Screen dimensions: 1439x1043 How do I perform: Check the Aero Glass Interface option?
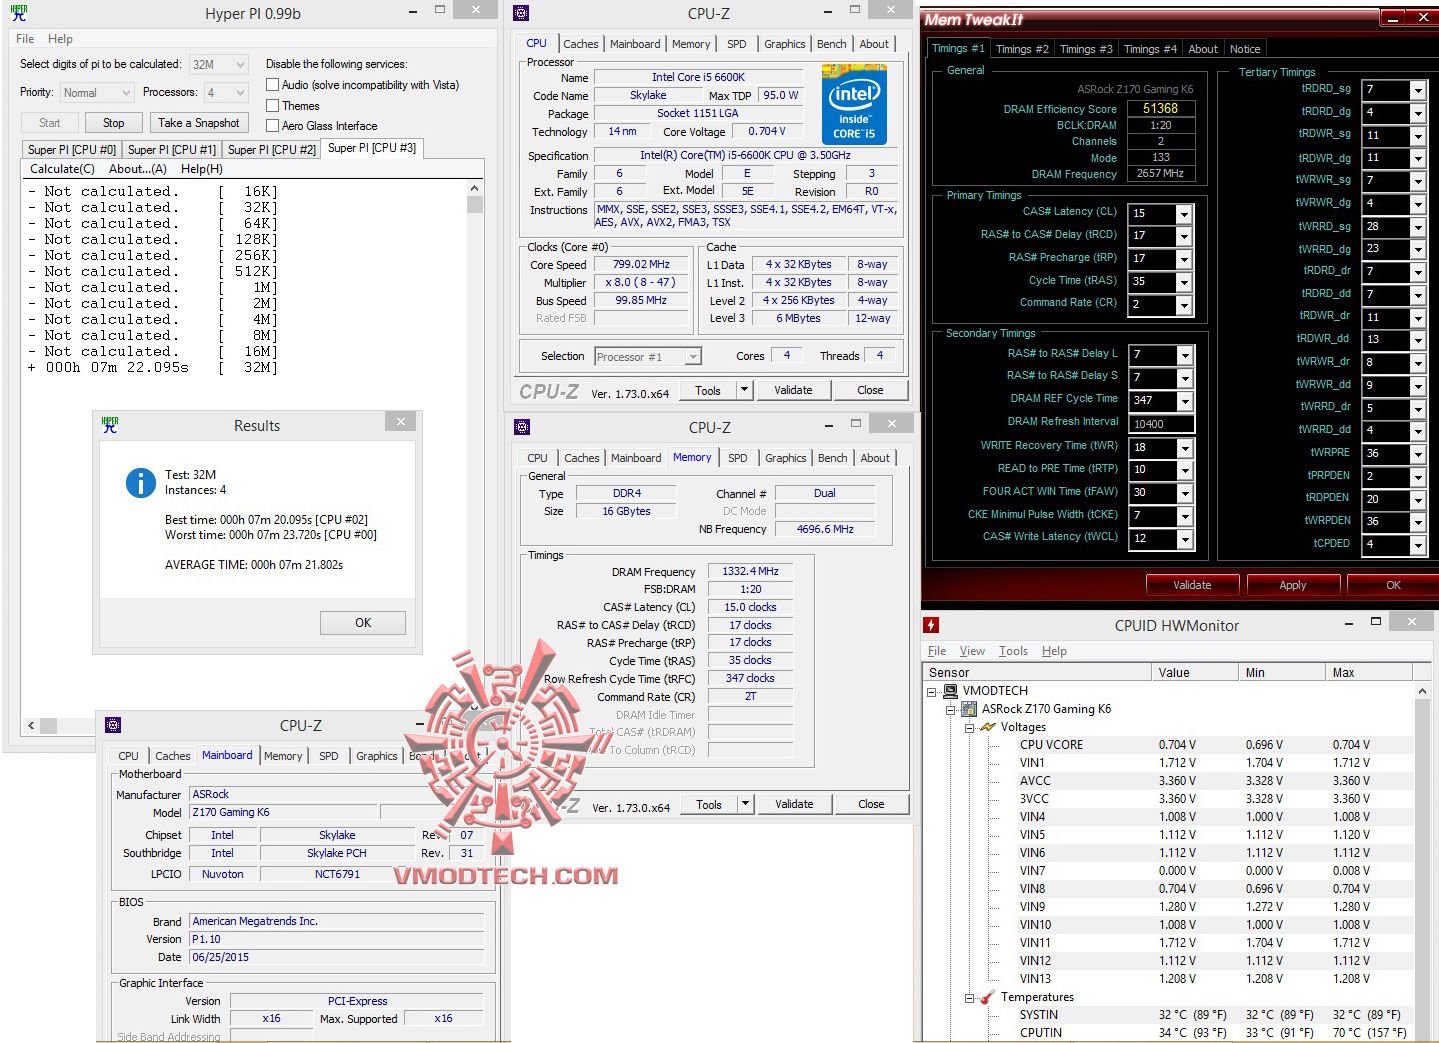point(272,125)
